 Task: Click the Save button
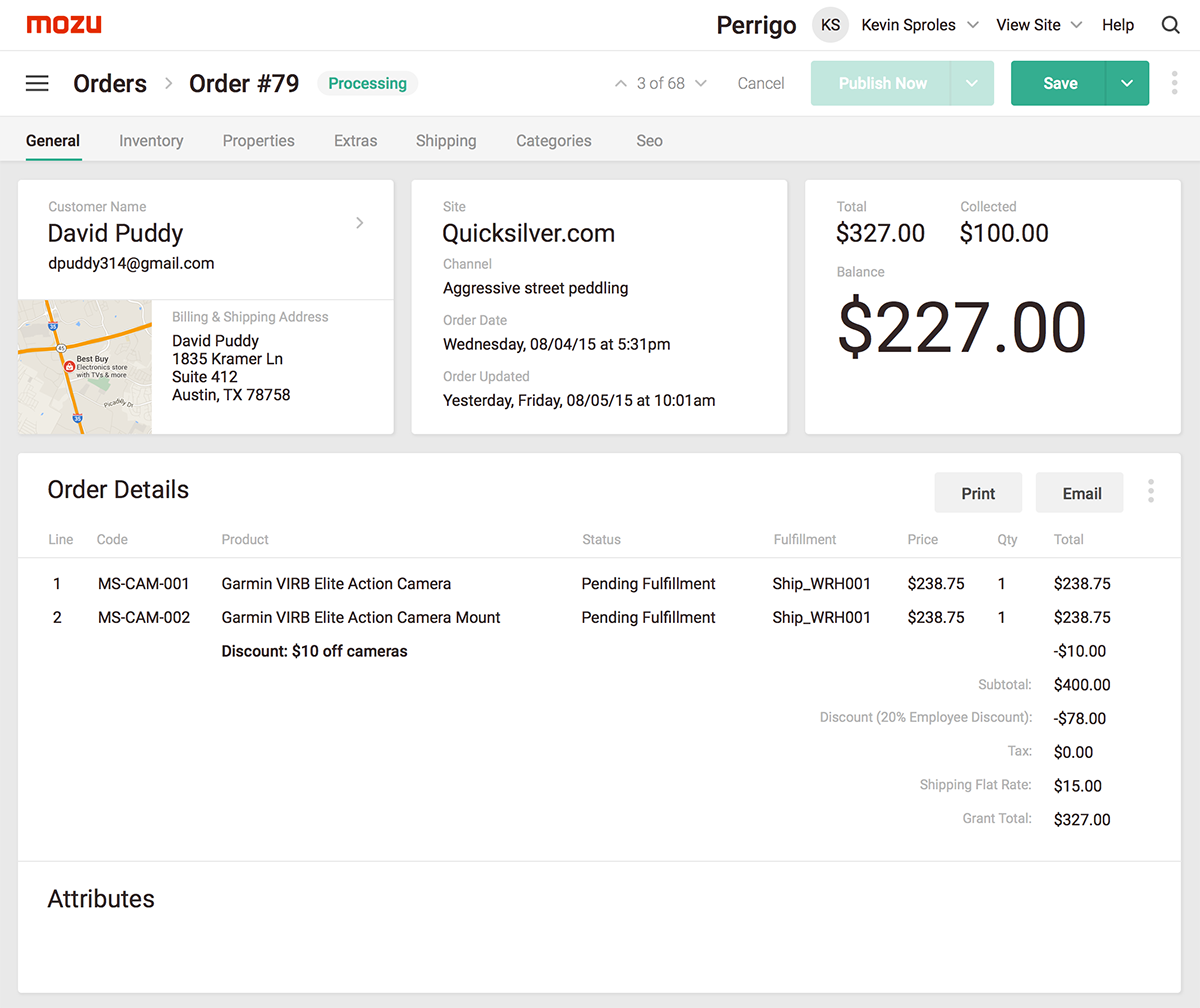coord(1060,83)
